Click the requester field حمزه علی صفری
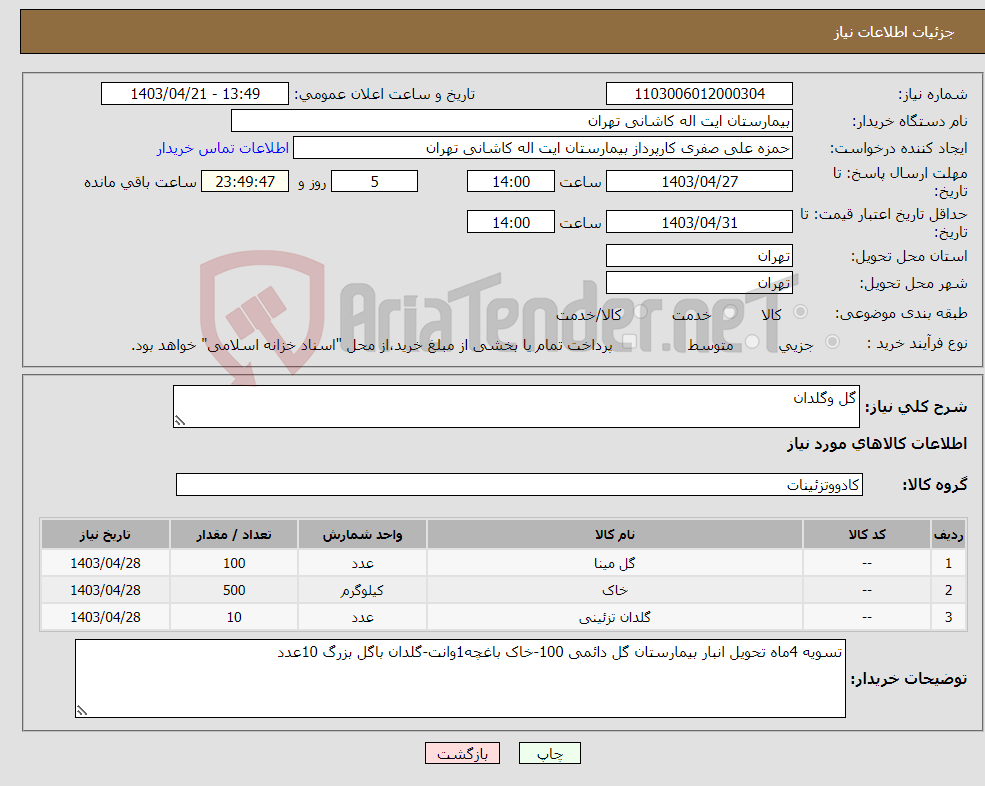 click(x=543, y=148)
